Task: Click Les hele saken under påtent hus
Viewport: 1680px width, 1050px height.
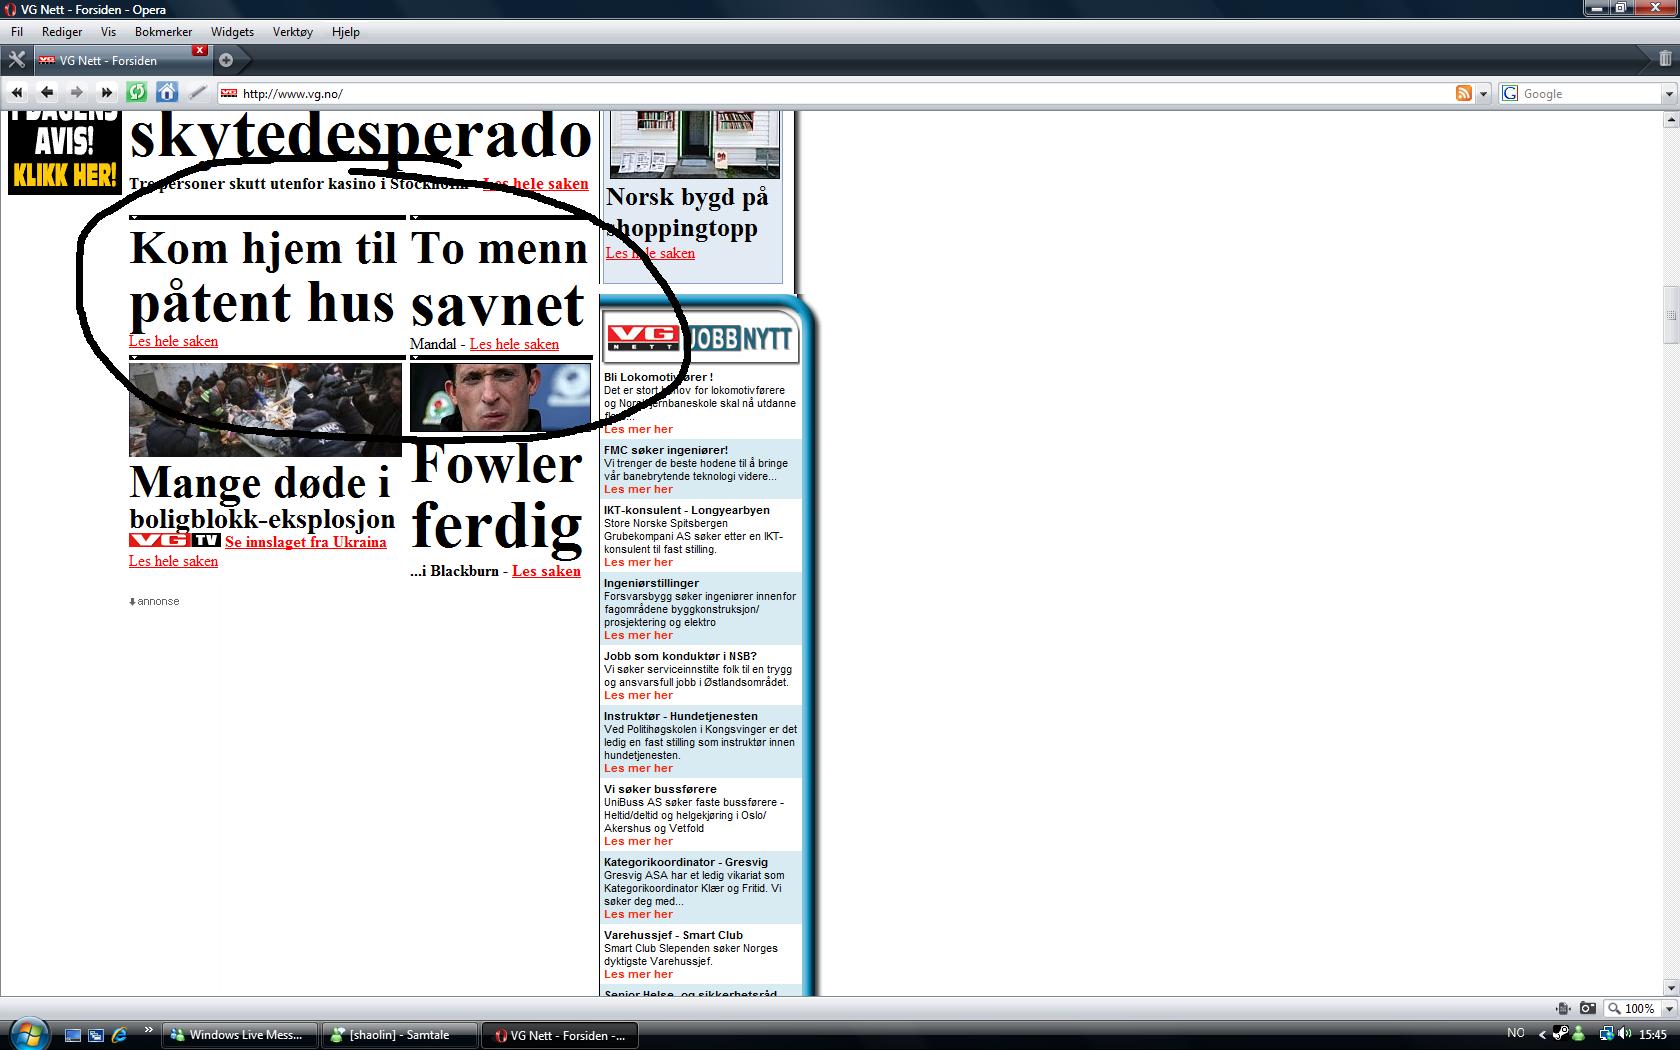Action: coord(173,341)
